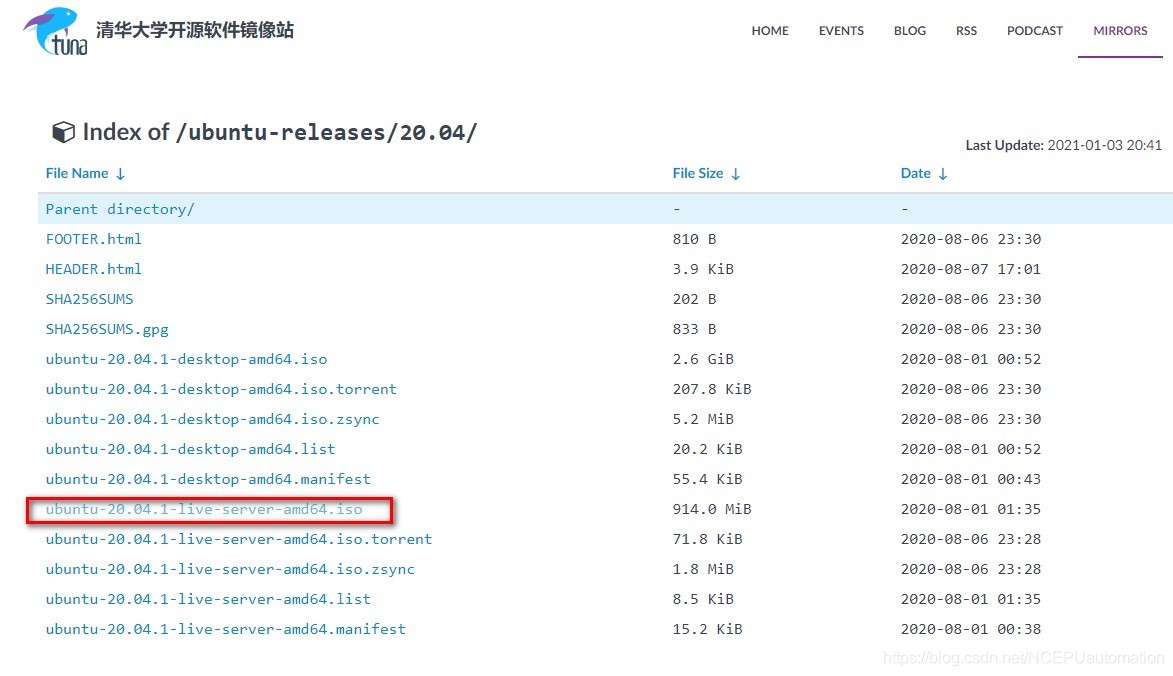Open ubuntu-20.04.1-live-server-amd64.list
The image size is (1173, 676).
pos(208,599)
